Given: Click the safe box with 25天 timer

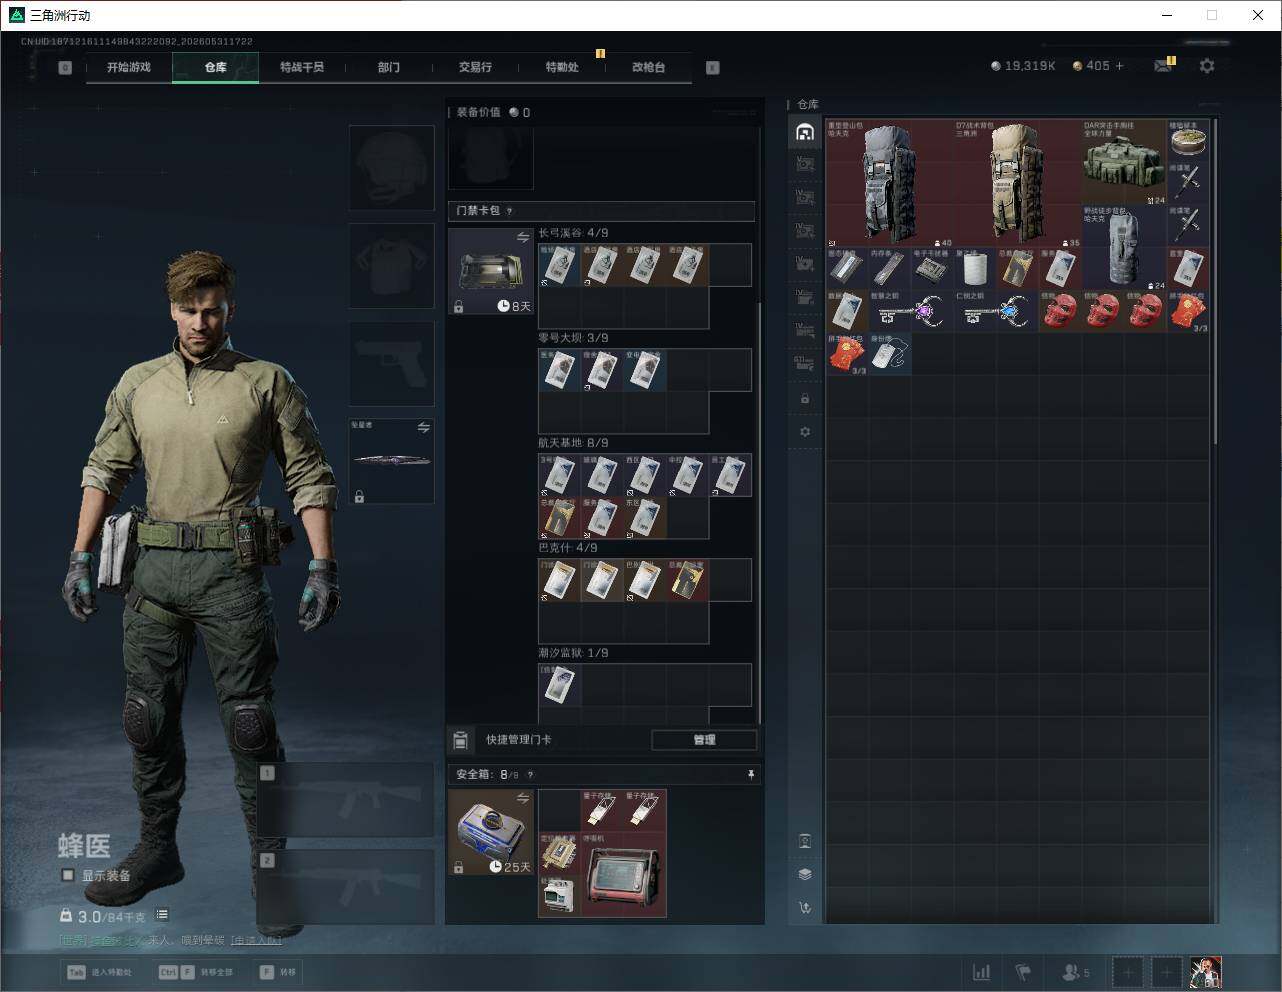Looking at the screenshot, I should pos(491,832).
